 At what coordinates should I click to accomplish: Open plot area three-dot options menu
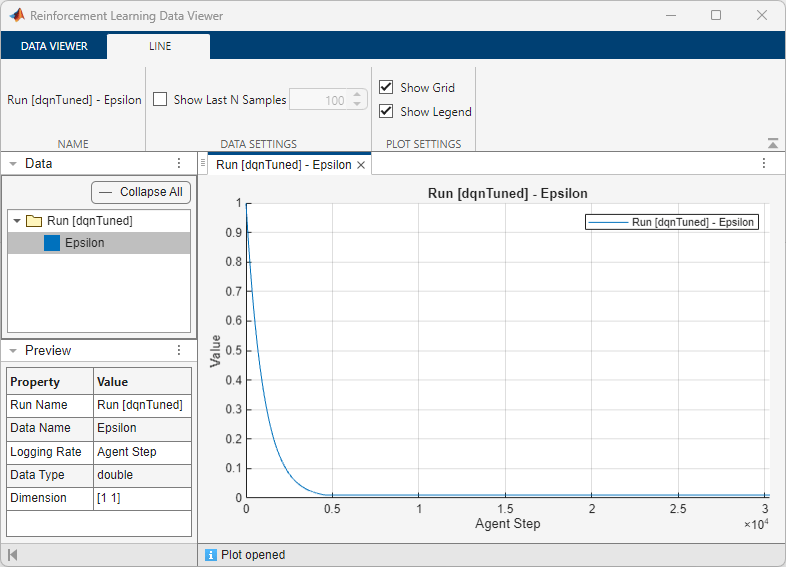[x=763, y=163]
